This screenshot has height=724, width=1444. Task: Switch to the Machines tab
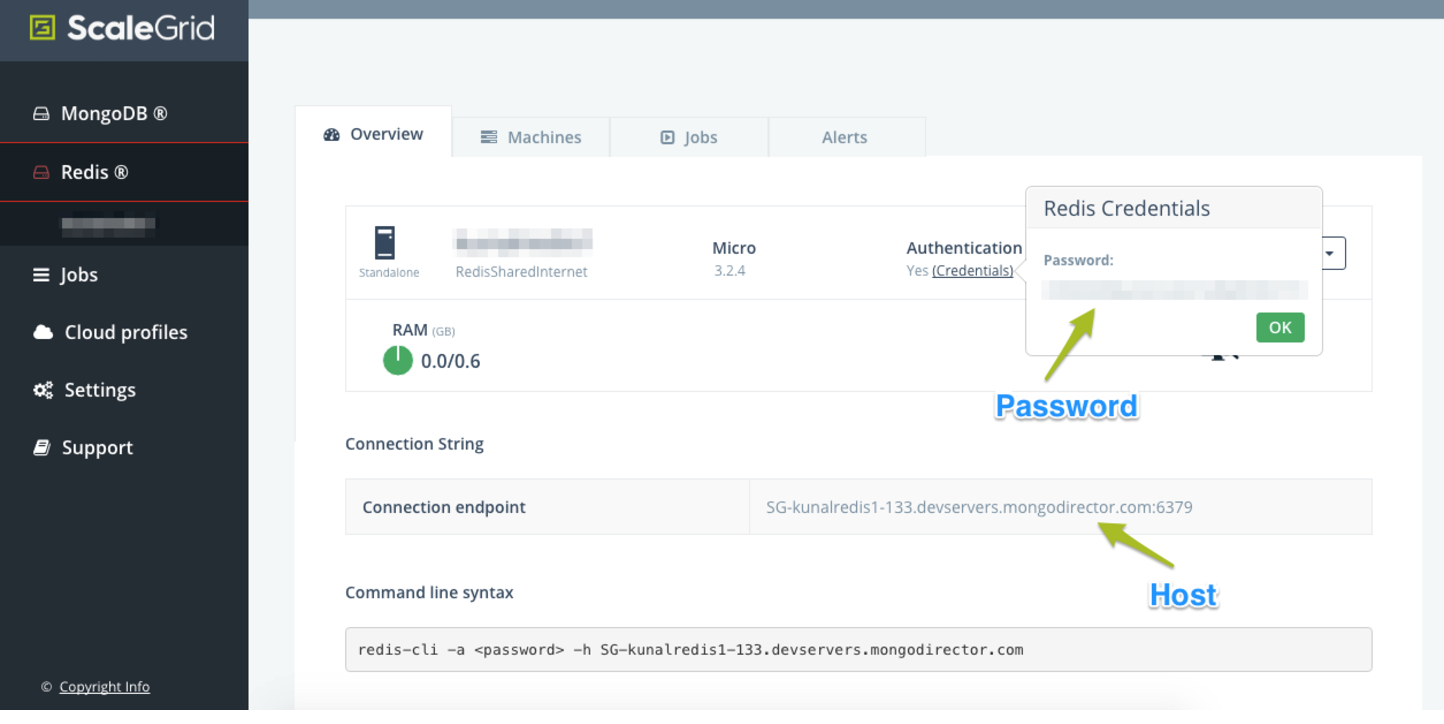coord(531,137)
